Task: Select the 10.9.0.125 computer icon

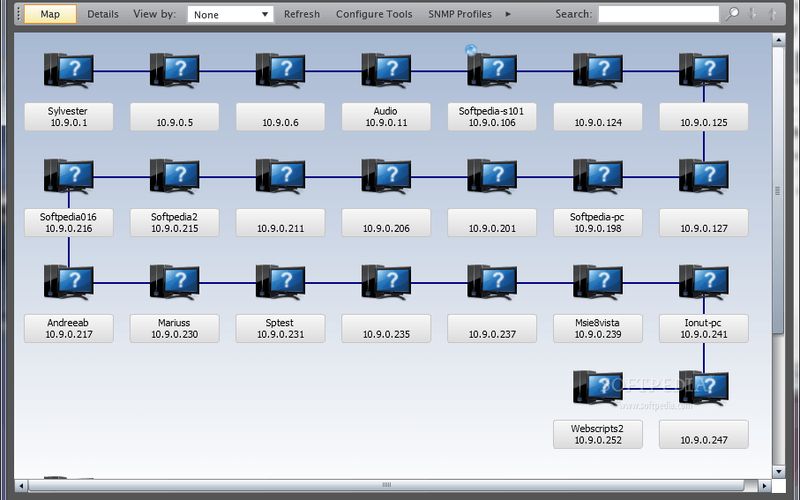Action: (x=704, y=70)
